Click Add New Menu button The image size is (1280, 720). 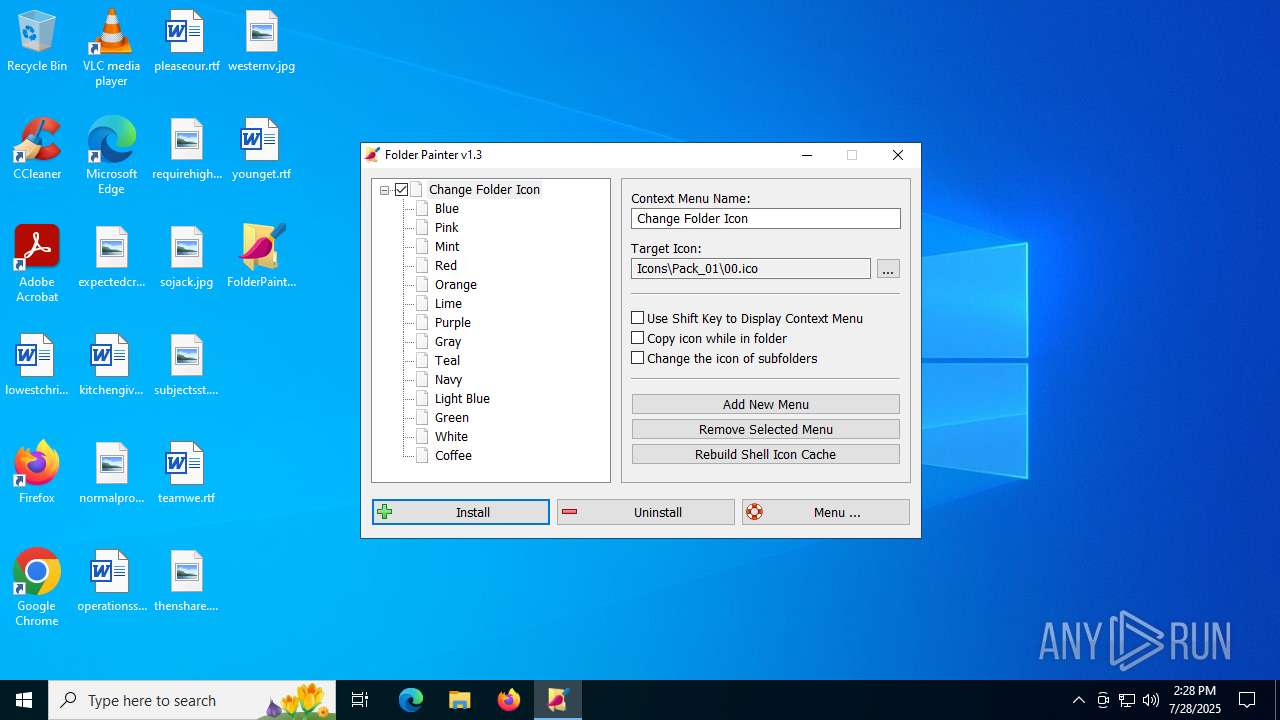coord(766,404)
